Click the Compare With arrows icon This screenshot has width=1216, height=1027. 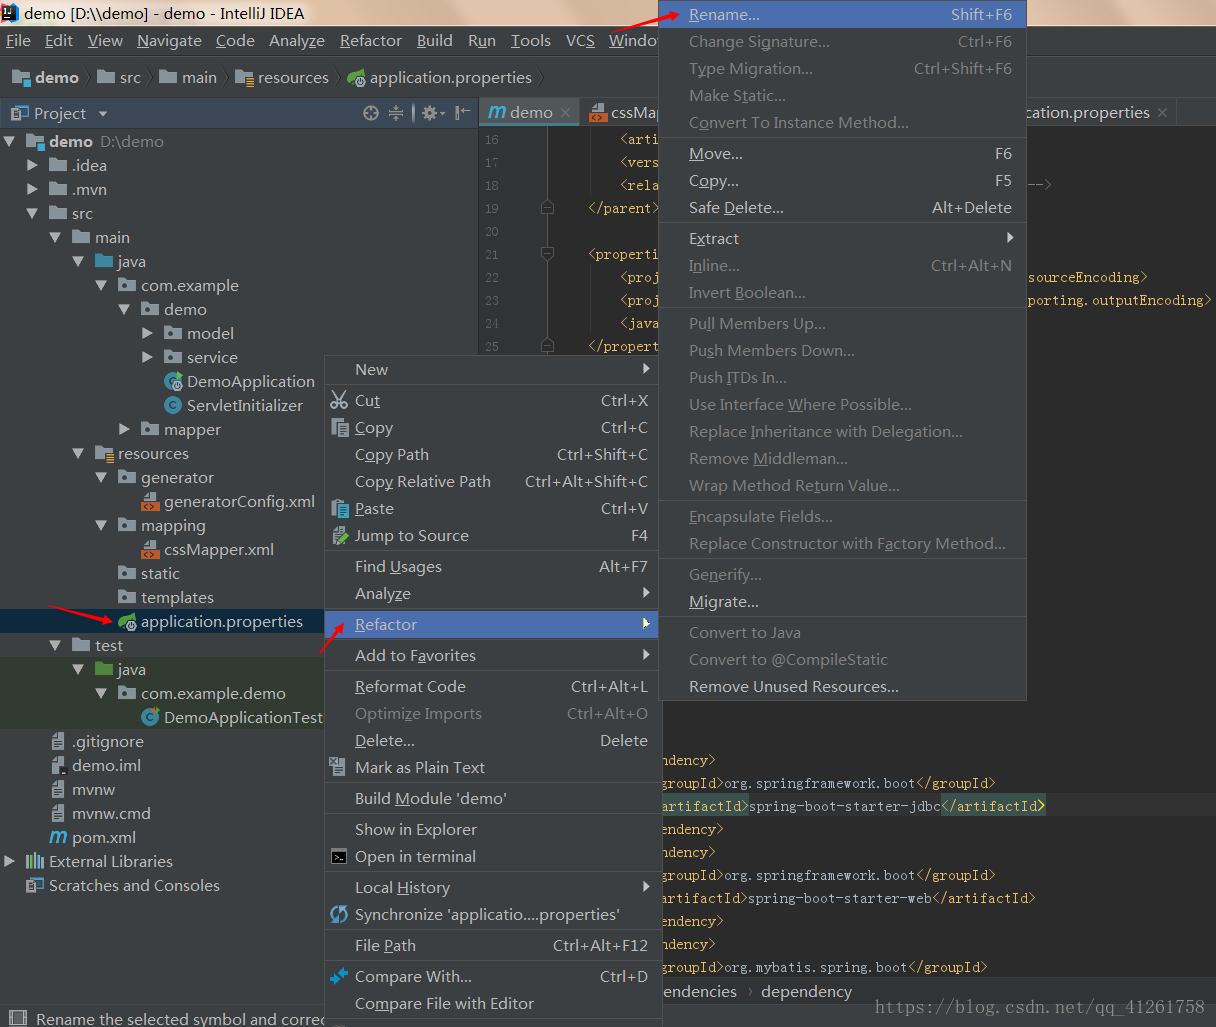tap(339, 976)
